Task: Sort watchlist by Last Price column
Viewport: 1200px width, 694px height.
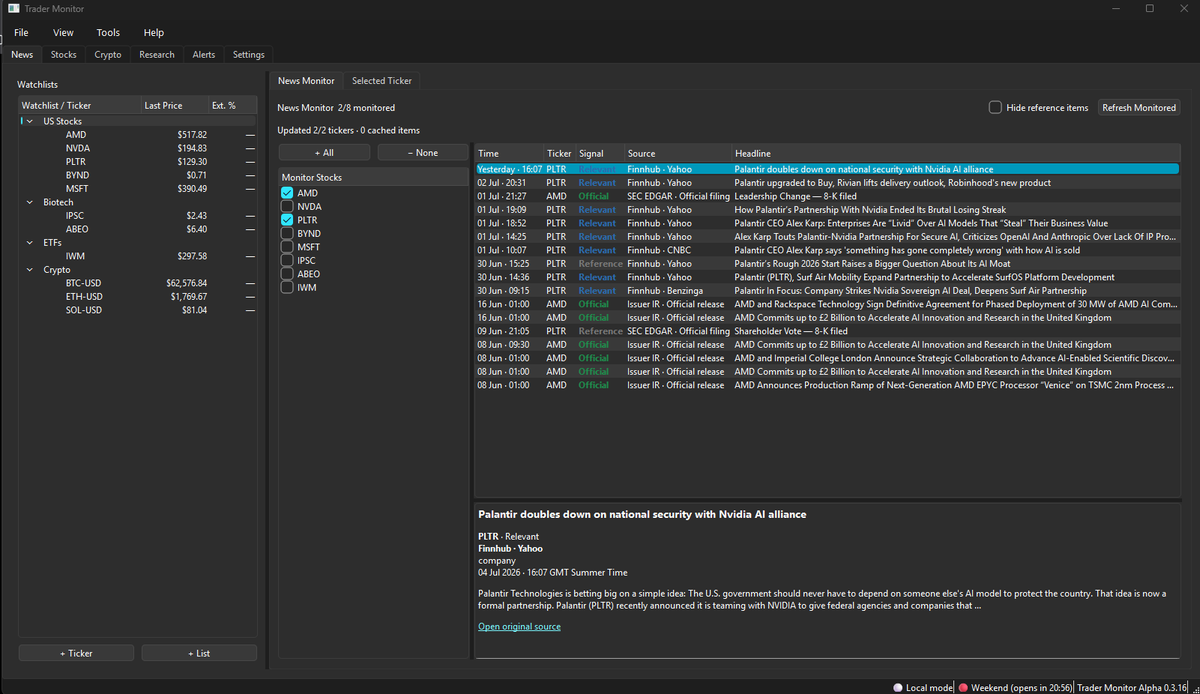Action: (x=173, y=105)
